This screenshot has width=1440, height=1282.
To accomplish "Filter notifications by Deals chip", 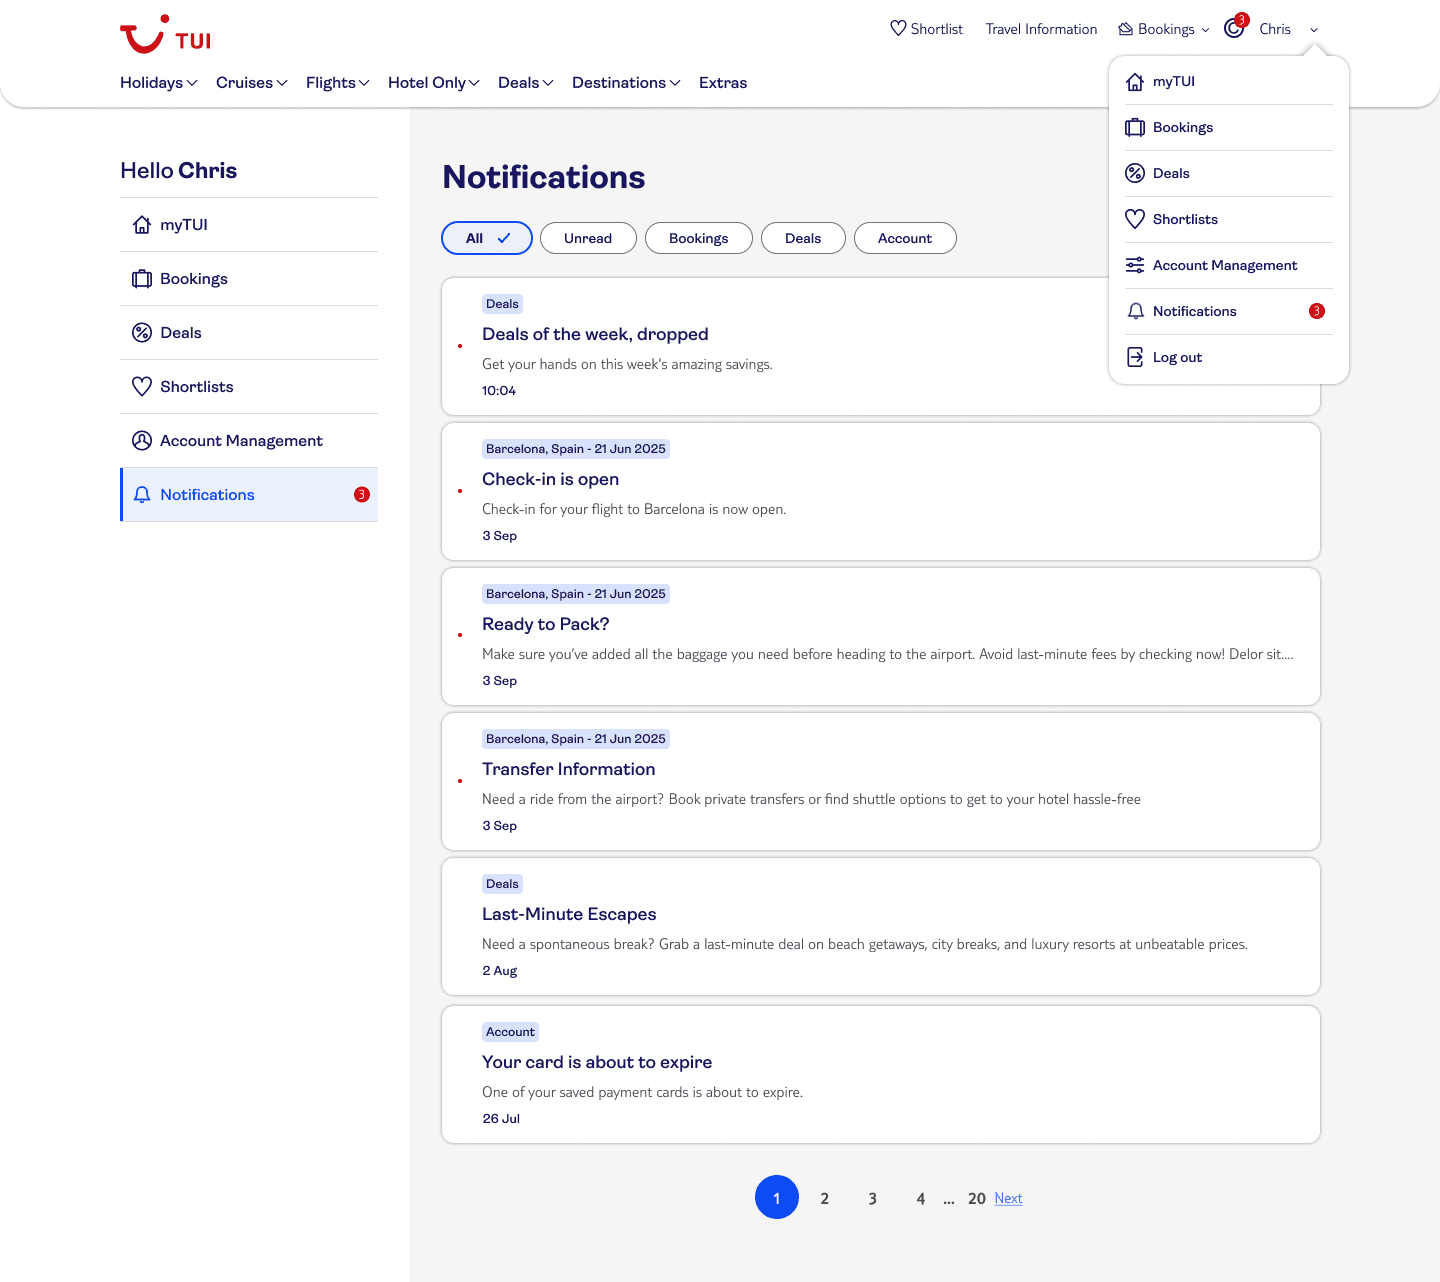I will [x=803, y=238].
